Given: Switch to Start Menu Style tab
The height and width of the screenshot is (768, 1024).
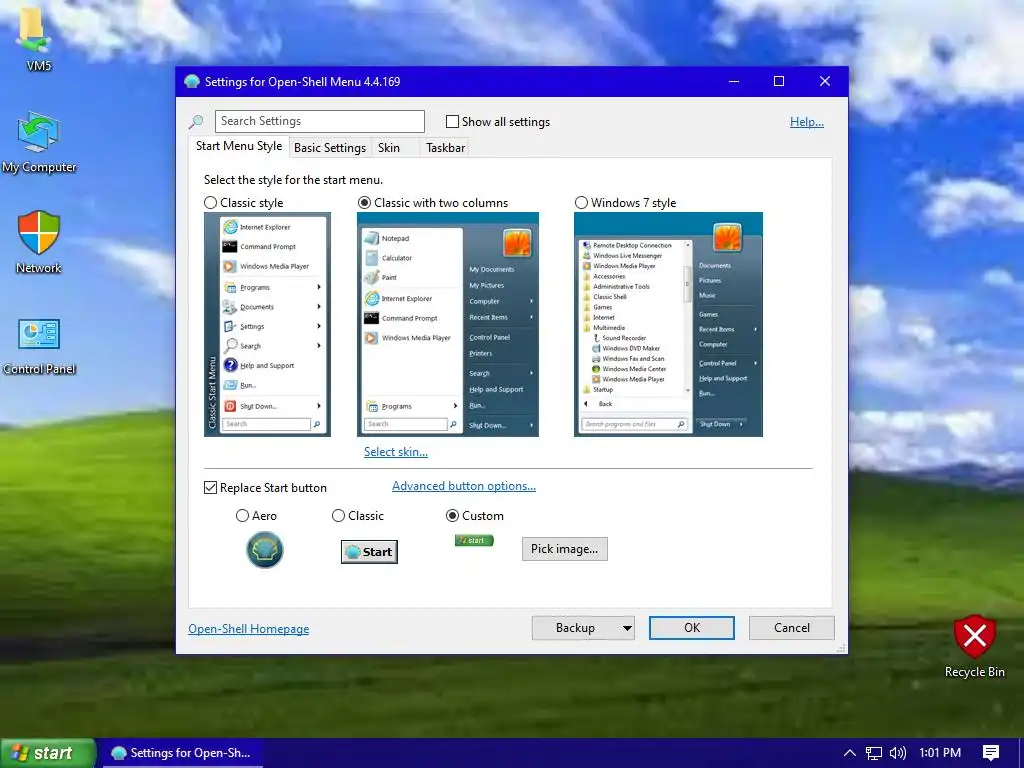Looking at the screenshot, I should tap(239, 146).
